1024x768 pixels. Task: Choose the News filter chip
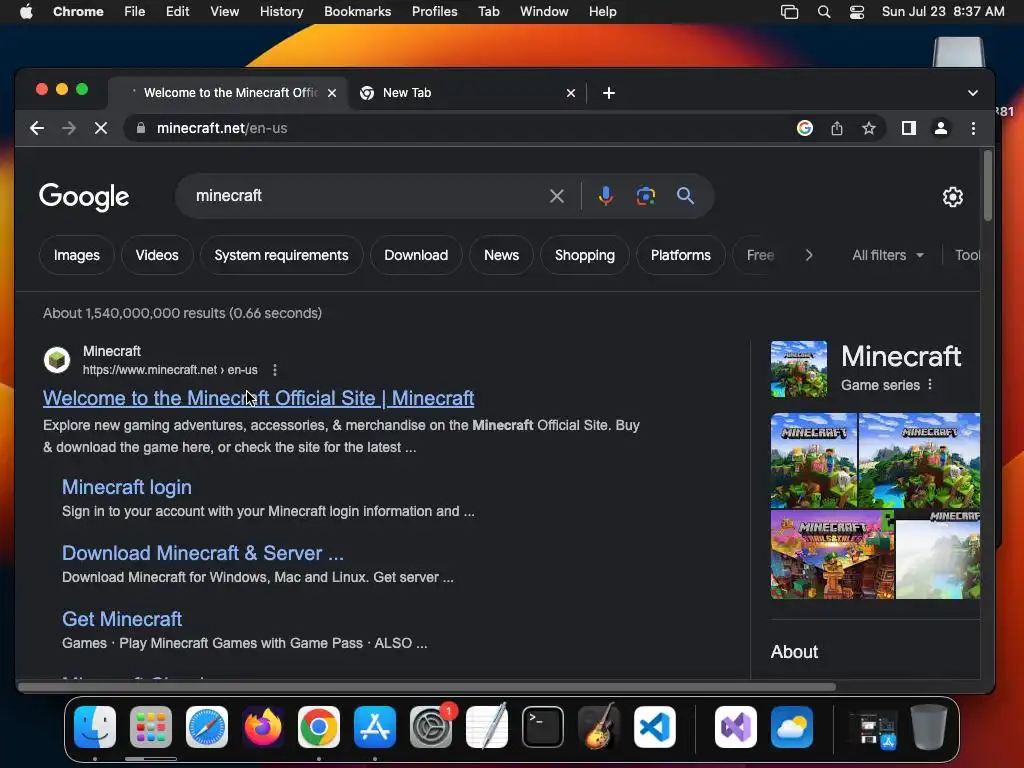coord(502,255)
